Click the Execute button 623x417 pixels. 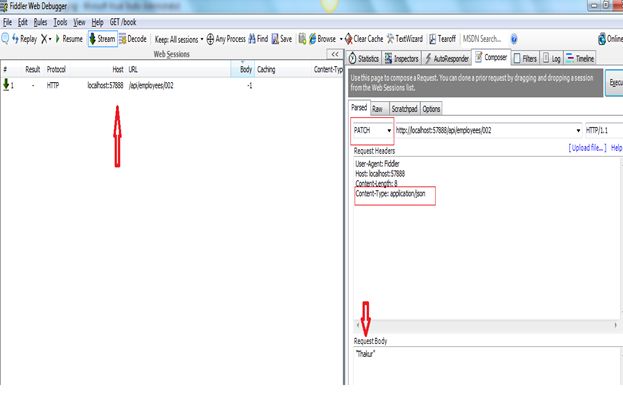click(x=614, y=82)
